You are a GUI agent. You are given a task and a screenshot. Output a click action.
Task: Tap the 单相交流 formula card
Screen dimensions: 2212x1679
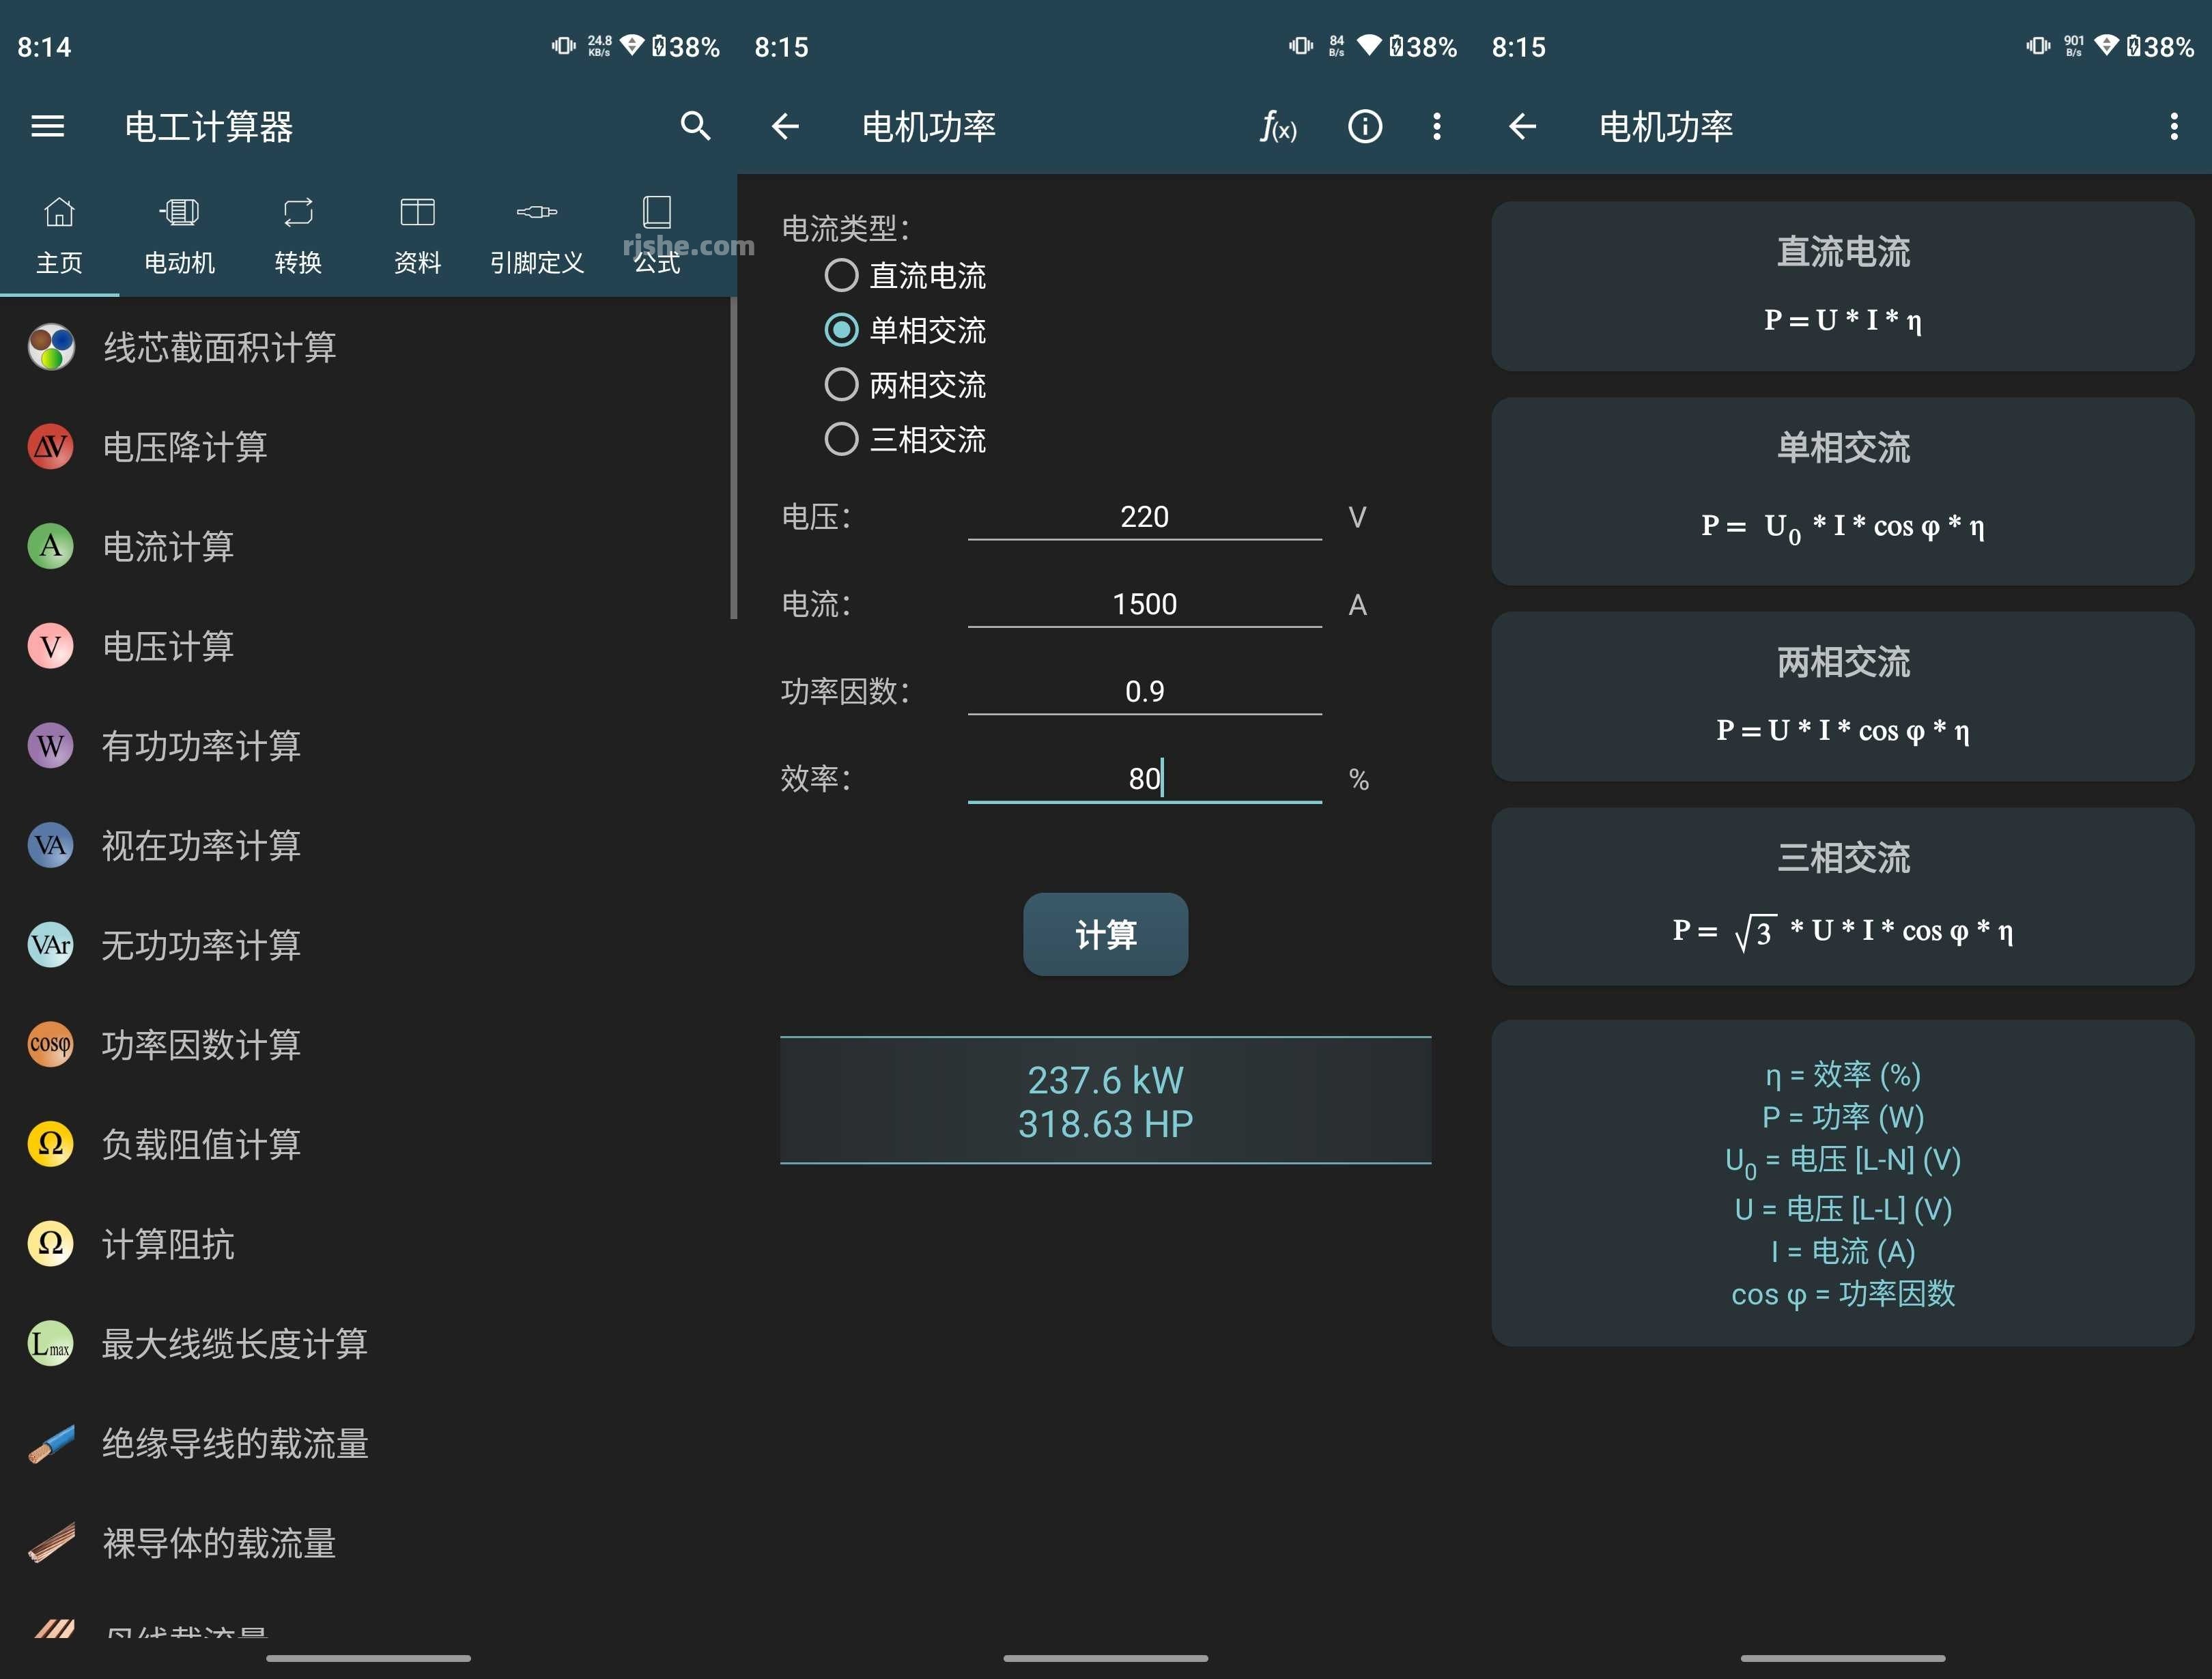point(1842,491)
